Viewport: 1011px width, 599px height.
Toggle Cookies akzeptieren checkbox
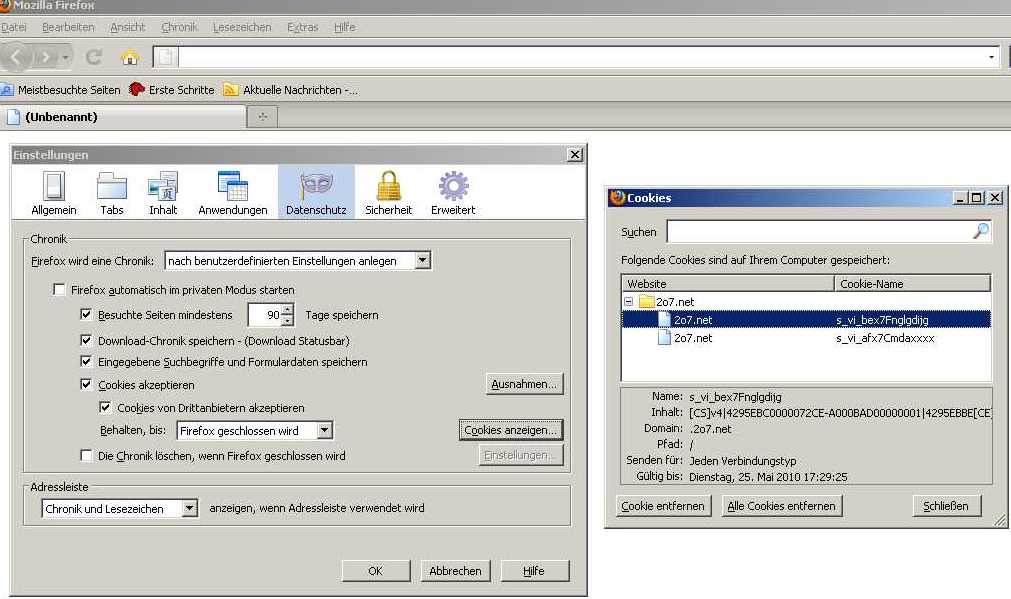point(86,384)
